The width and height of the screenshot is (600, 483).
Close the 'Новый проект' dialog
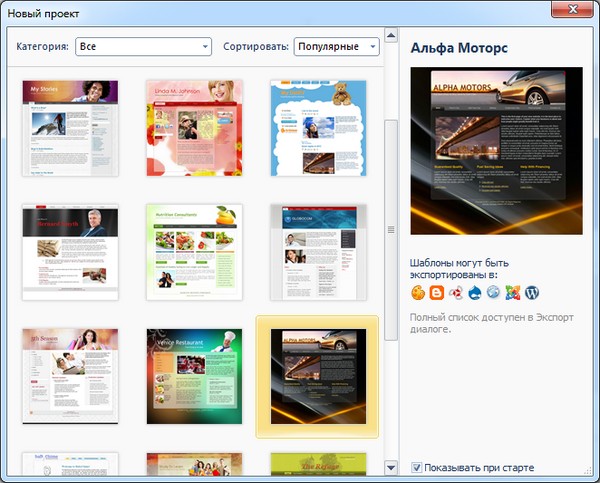(573, 11)
